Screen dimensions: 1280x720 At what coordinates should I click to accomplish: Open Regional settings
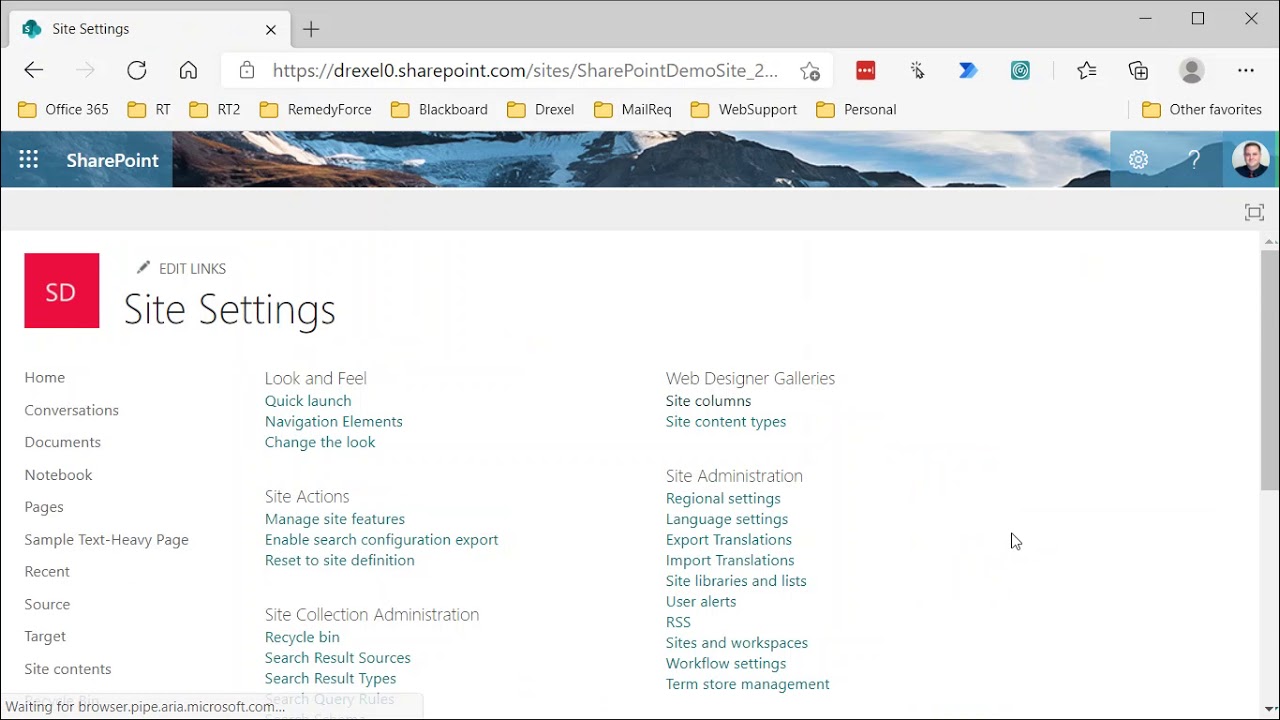pyautogui.click(x=724, y=499)
